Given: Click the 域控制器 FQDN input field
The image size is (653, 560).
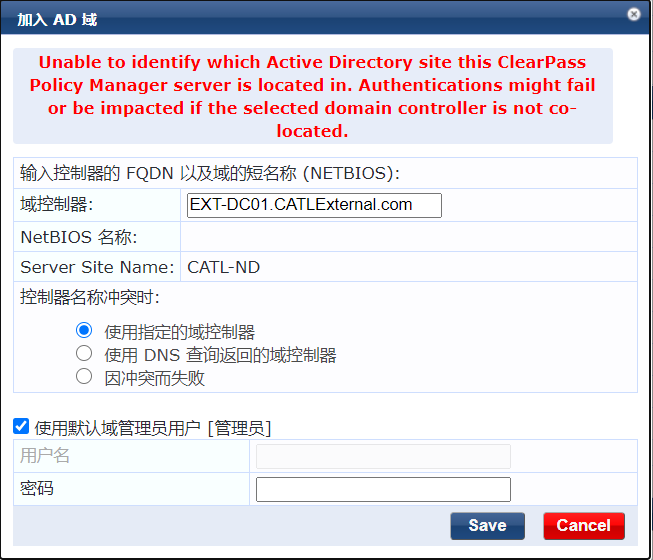Looking at the screenshot, I should coord(314,205).
